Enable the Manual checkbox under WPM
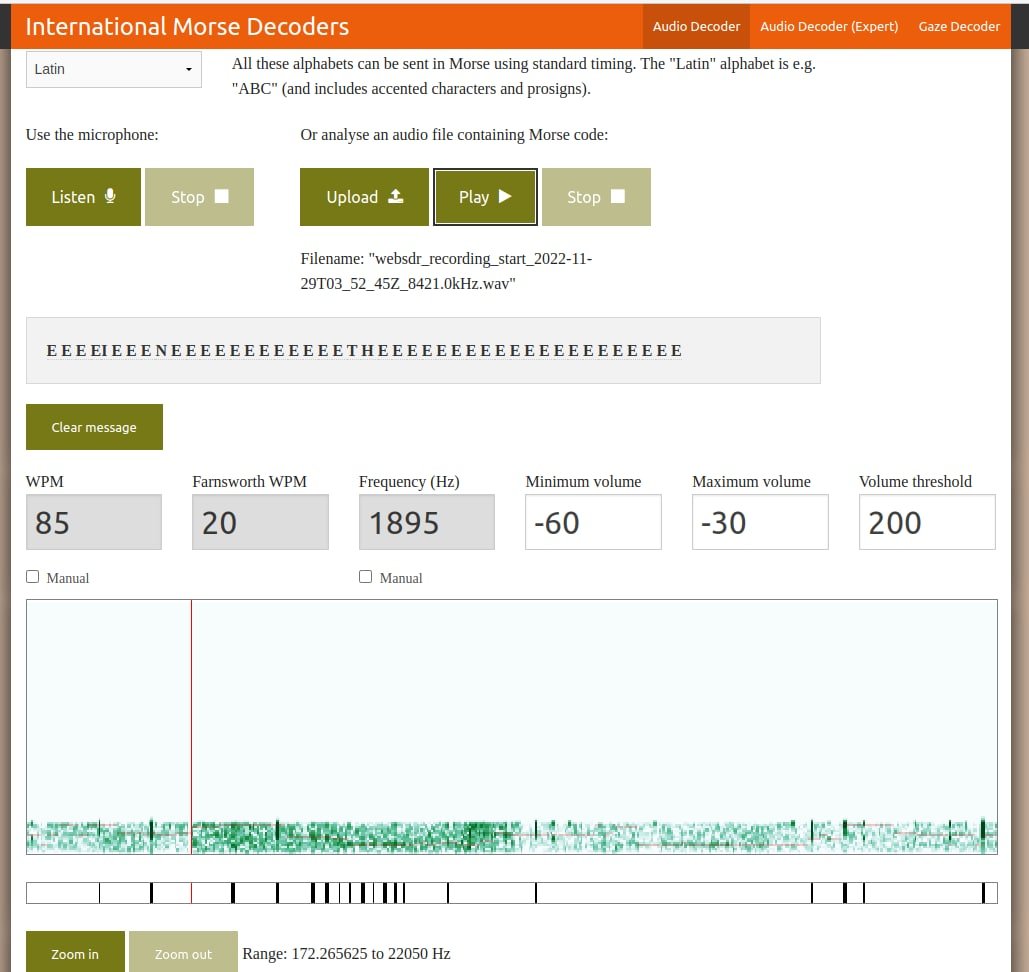The image size is (1029, 972). 33,576
